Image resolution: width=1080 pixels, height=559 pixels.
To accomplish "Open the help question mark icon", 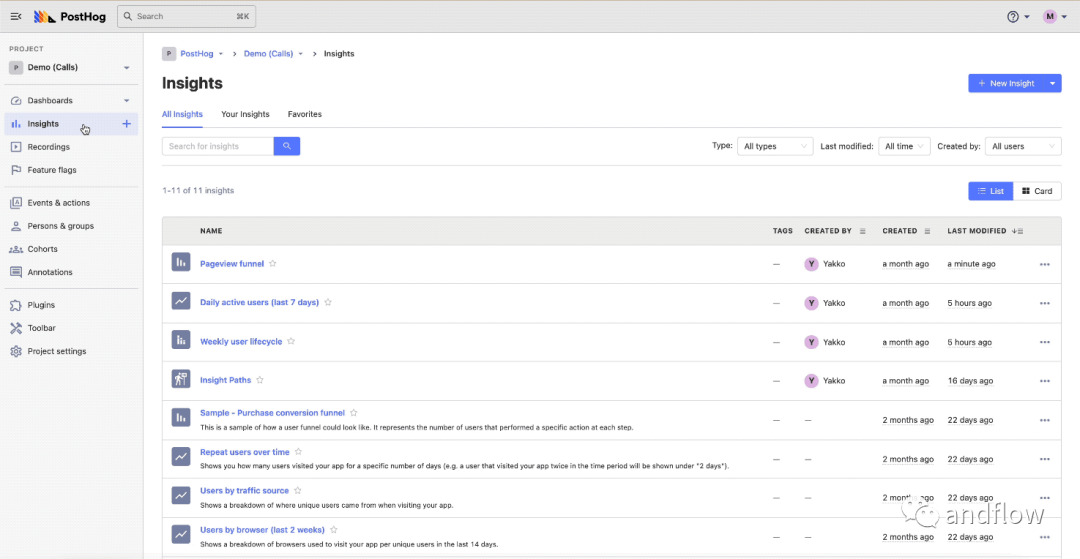I will (x=1013, y=16).
